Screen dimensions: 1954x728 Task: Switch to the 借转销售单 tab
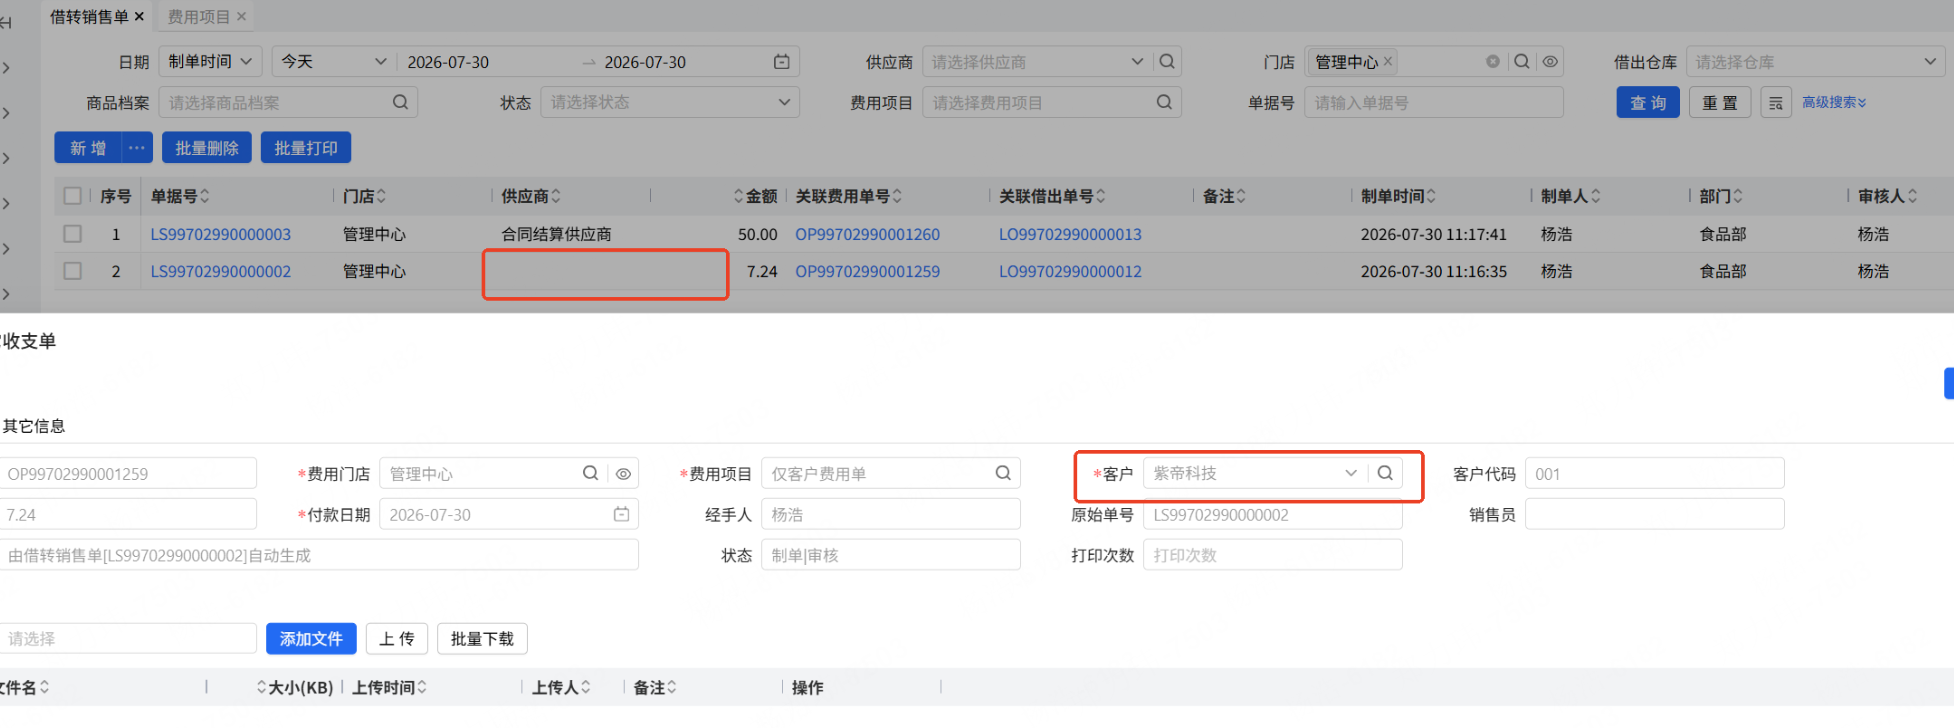pyautogui.click(x=89, y=17)
